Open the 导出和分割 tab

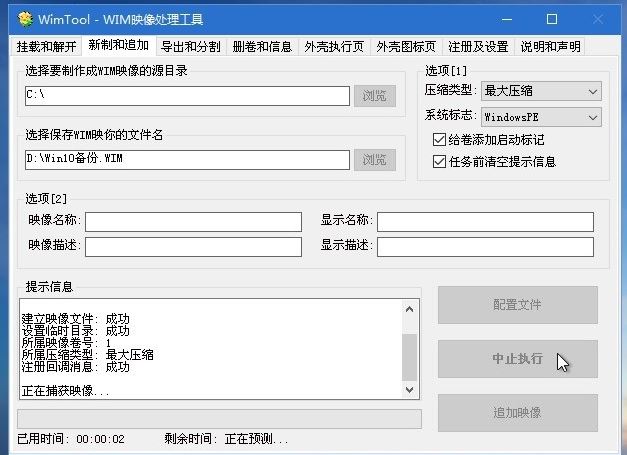(191, 47)
